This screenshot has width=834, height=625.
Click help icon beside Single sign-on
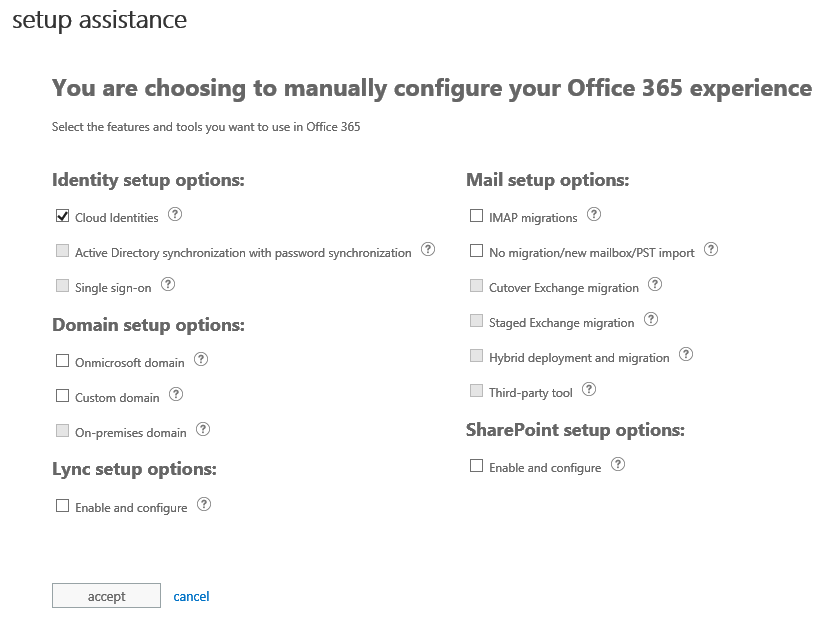168,285
